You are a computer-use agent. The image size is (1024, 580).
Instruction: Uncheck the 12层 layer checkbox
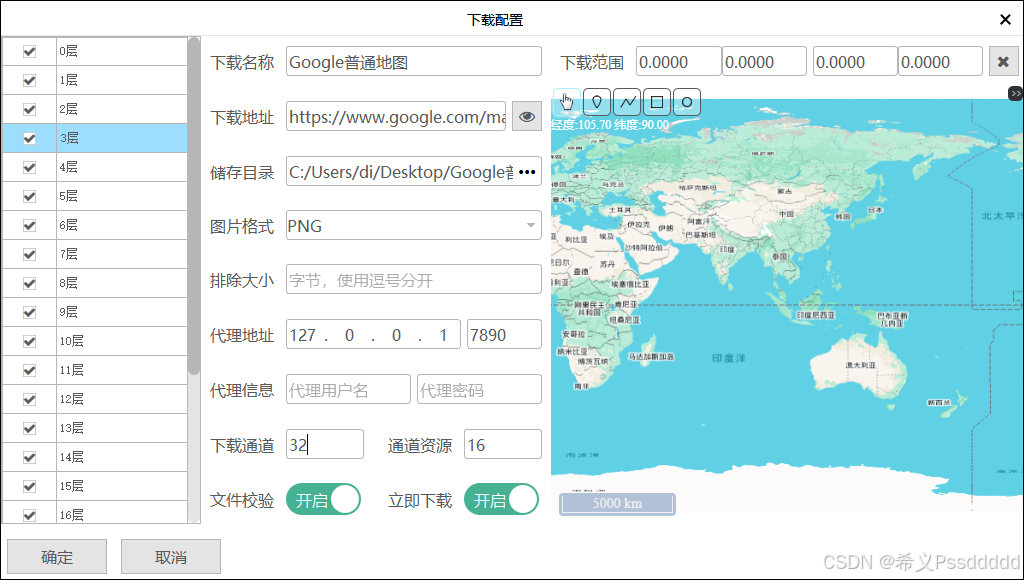click(29, 399)
